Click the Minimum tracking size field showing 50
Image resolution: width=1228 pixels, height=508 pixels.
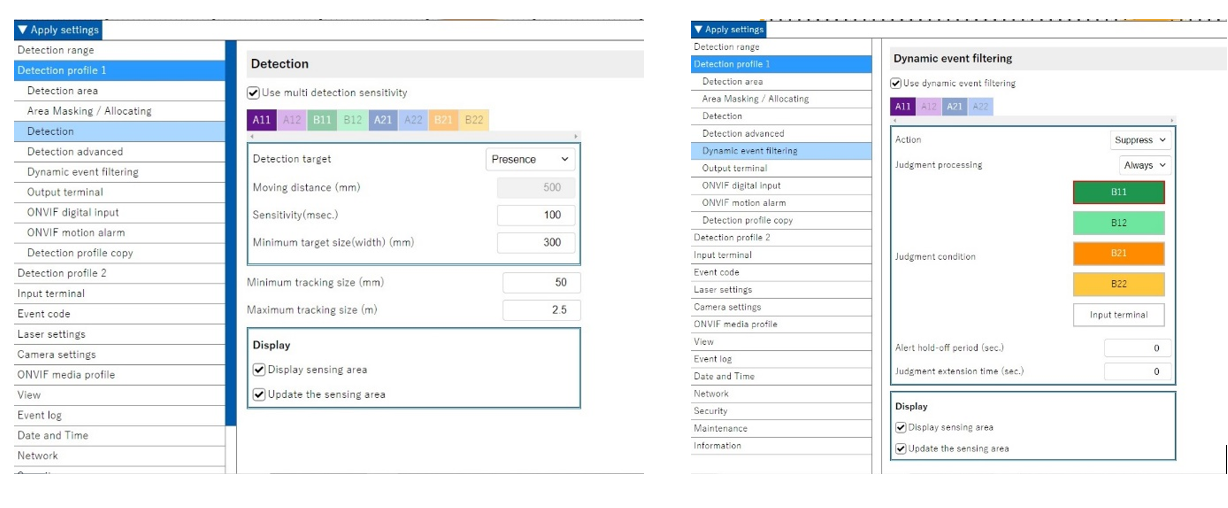click(541, 283)
